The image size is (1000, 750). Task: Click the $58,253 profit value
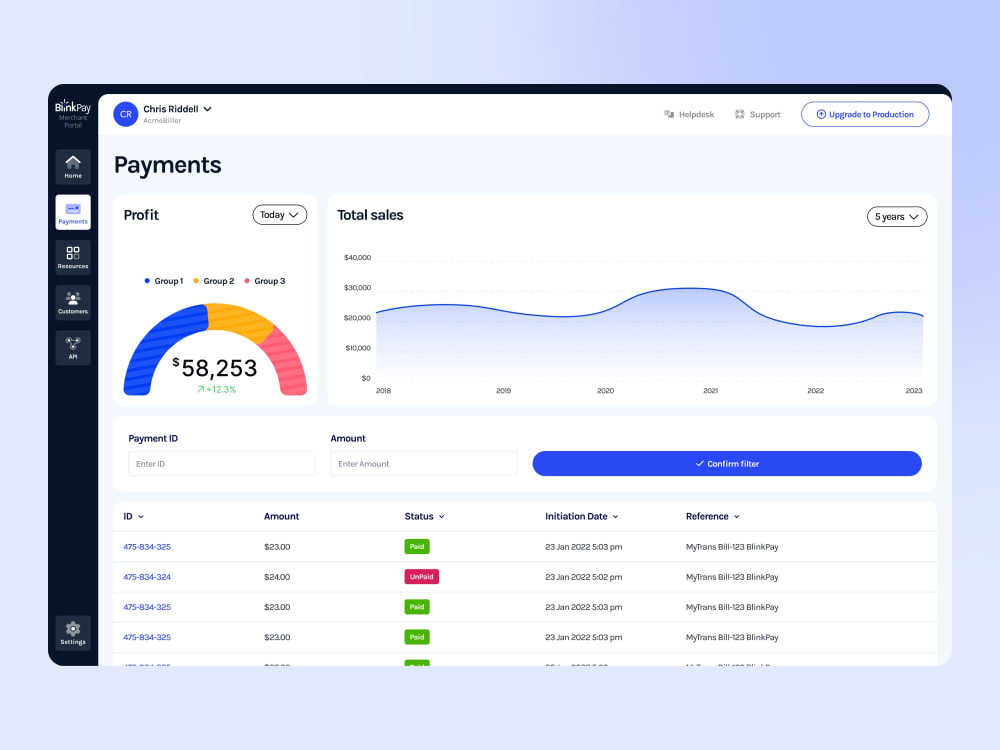click(215, 368)
